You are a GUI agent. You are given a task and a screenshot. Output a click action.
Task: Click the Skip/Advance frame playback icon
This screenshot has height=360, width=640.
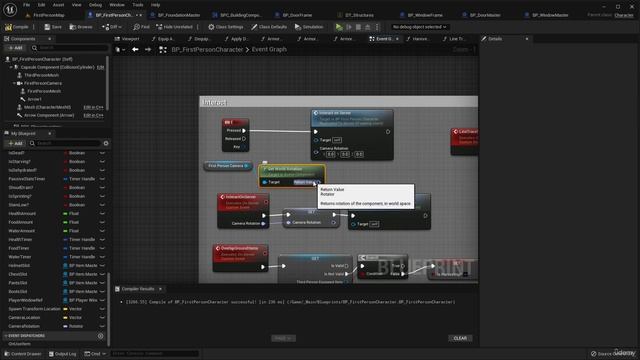point(349,27)
